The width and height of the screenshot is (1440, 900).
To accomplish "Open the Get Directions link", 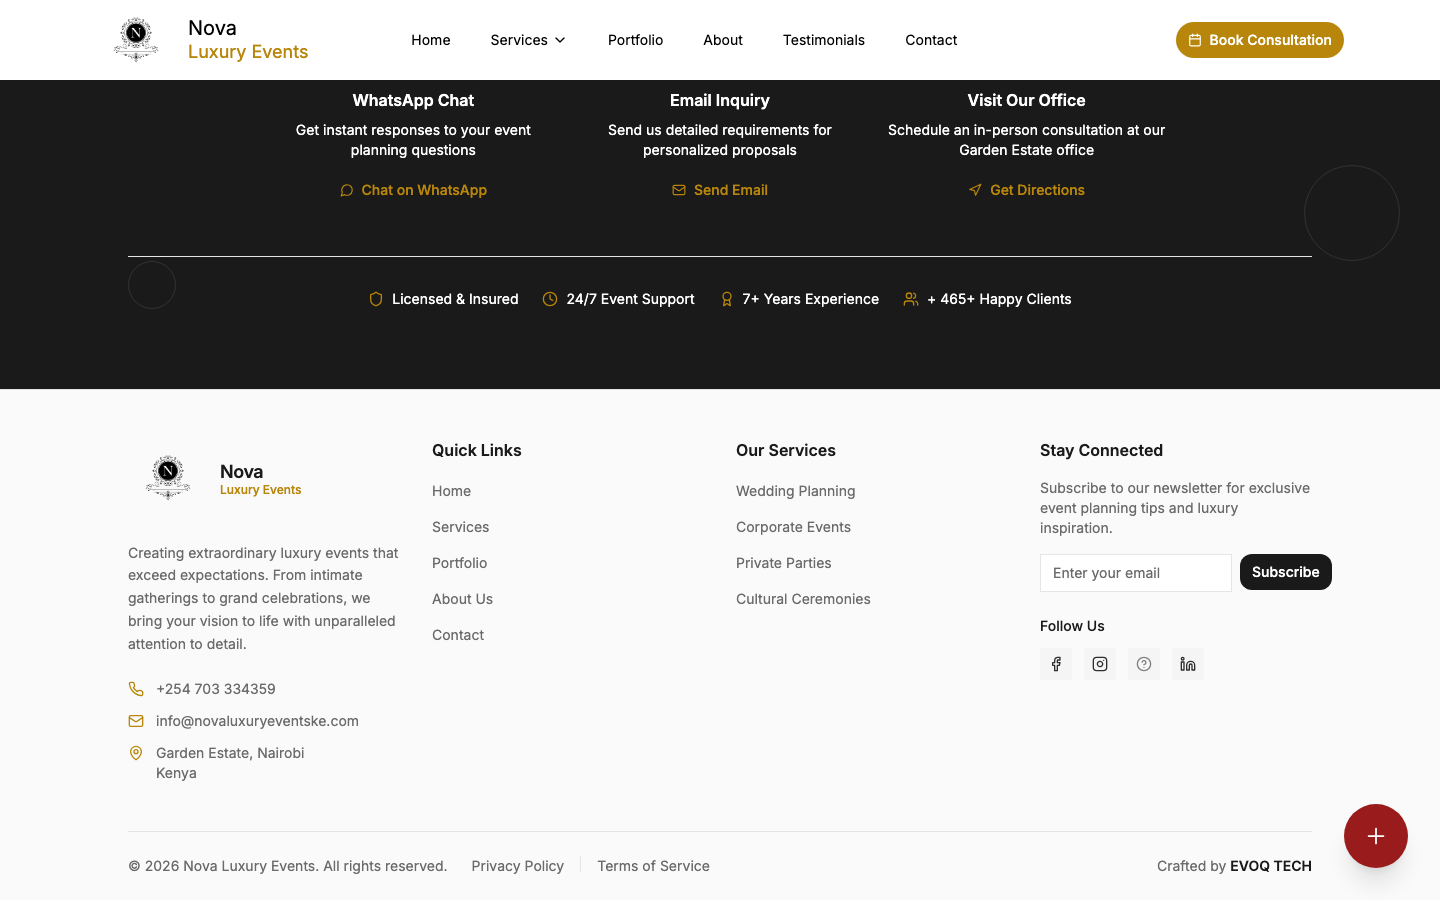I will click(x=1027, y=190).
